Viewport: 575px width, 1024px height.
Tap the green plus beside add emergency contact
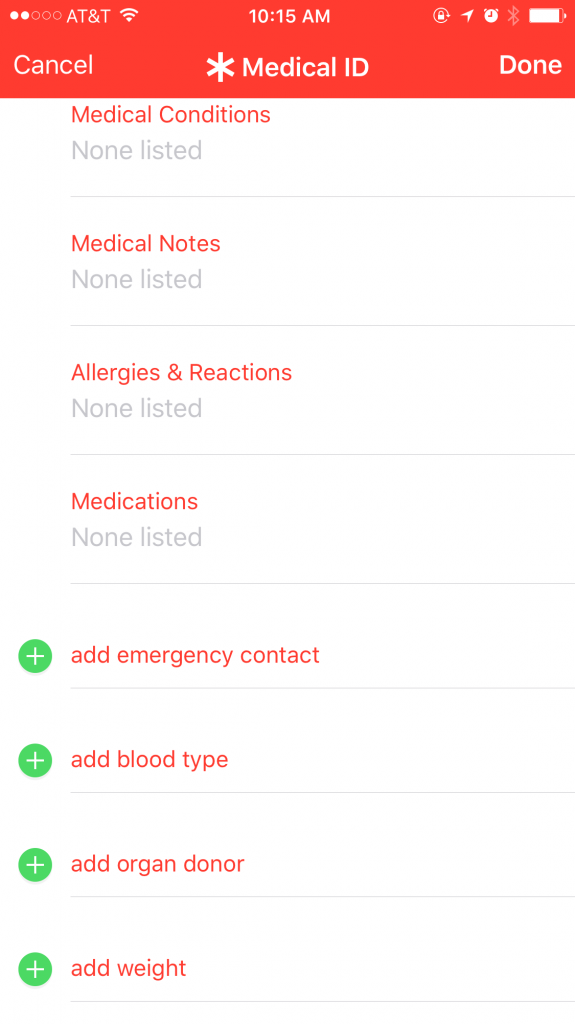coord(35,656)
